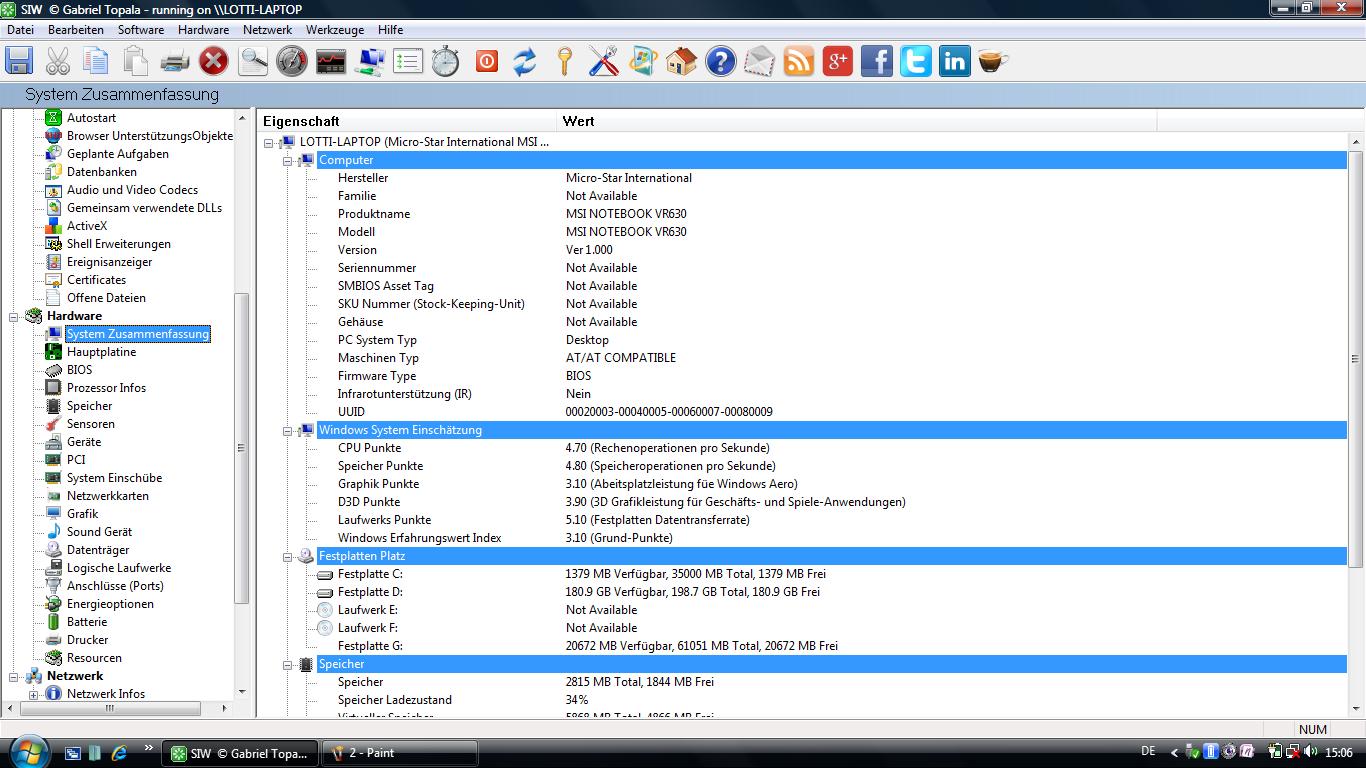Screen dimensions: 1366x768
Task: Open the Hardware menu
Action: click(x=203, y=30)
